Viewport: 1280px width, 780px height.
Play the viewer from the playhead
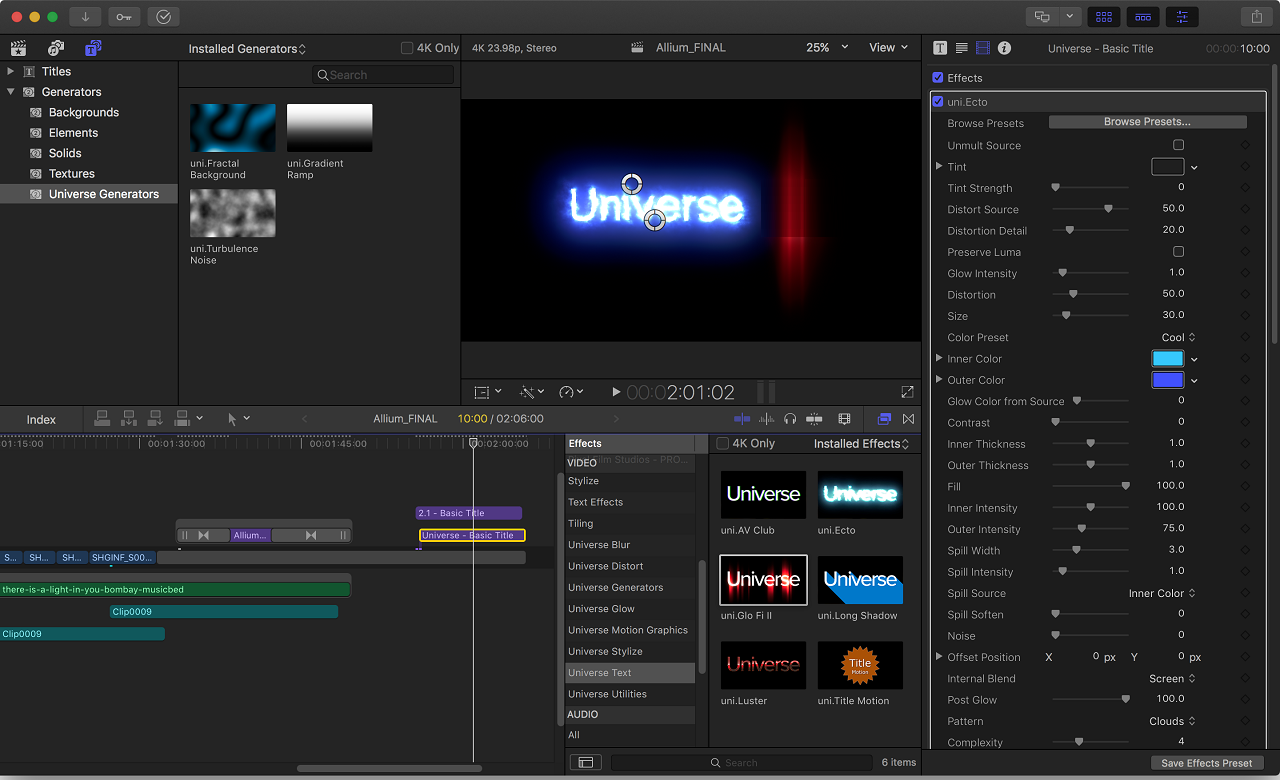(616, 392)
